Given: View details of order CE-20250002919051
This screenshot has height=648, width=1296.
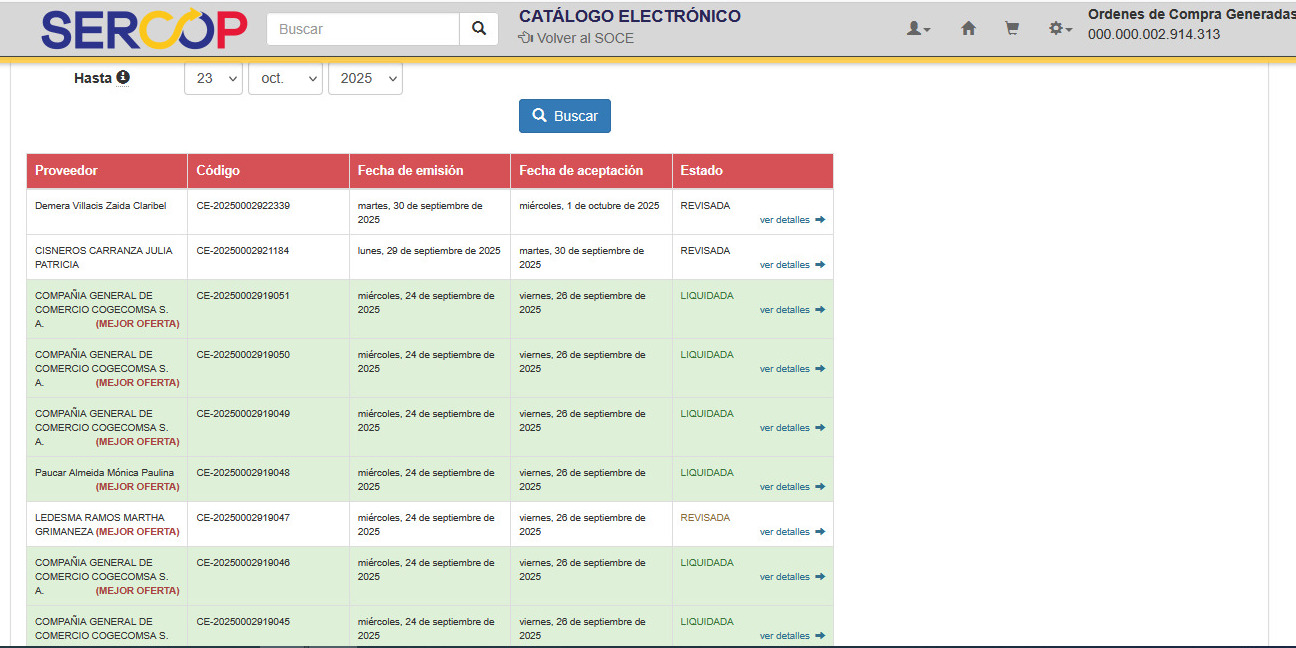Looking at the screenshot, I should click(x=785, y=310).
